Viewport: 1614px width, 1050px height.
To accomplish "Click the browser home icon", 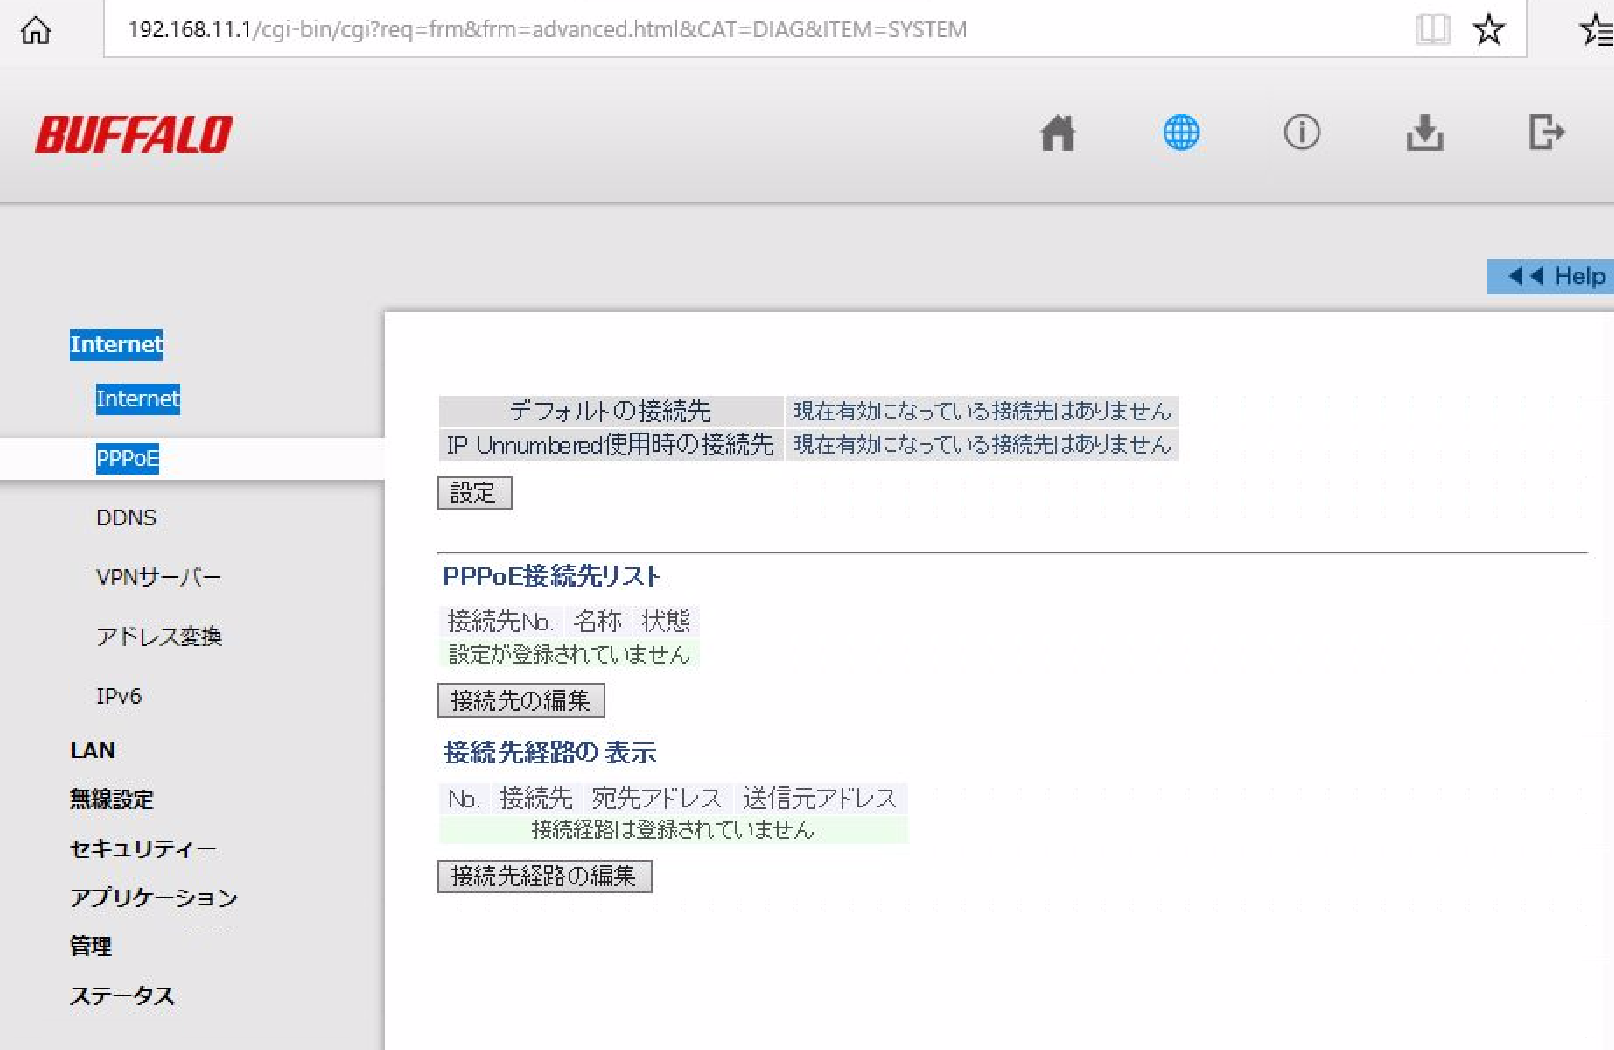I will point(36,30).
